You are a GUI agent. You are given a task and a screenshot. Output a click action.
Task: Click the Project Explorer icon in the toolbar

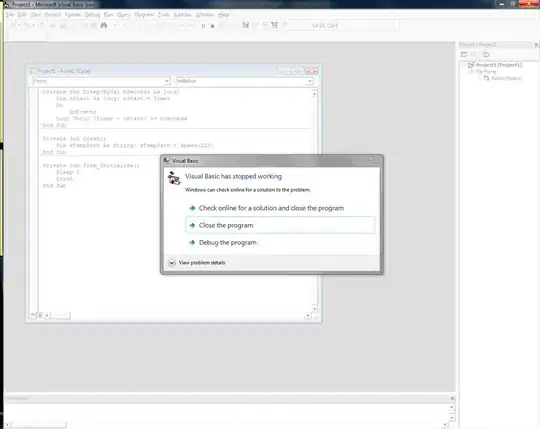246,25
